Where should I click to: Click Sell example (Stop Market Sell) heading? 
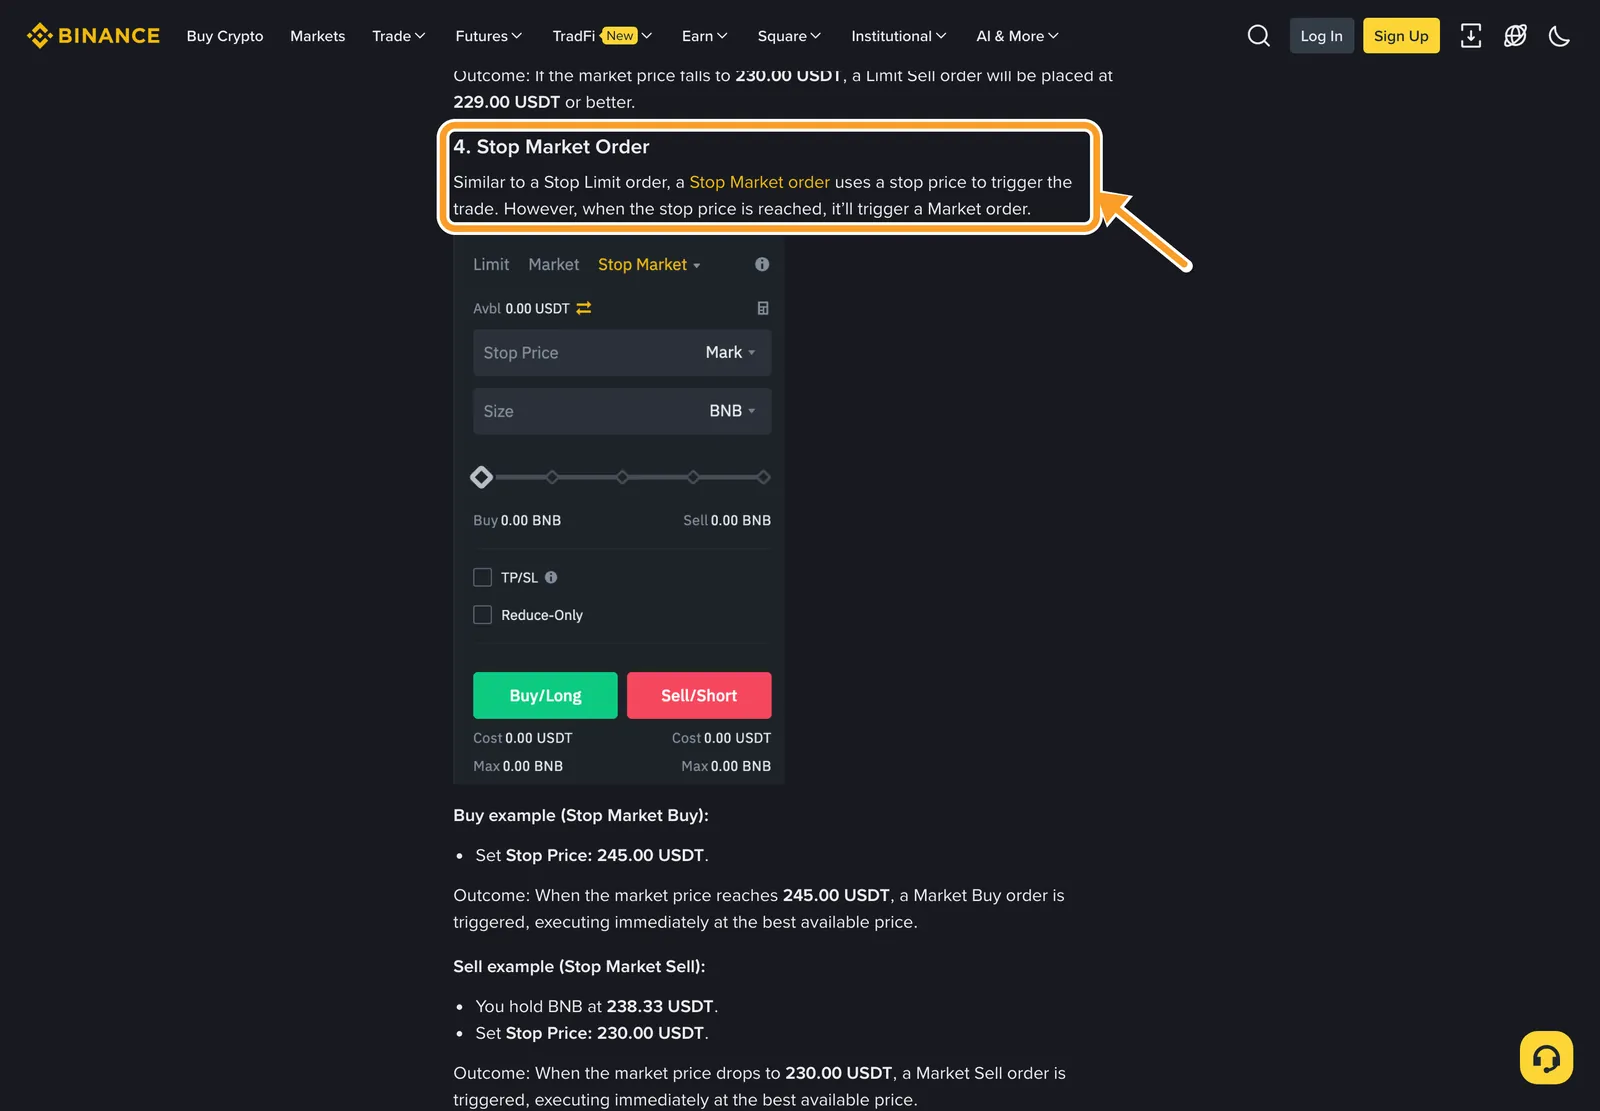point(579,966)
